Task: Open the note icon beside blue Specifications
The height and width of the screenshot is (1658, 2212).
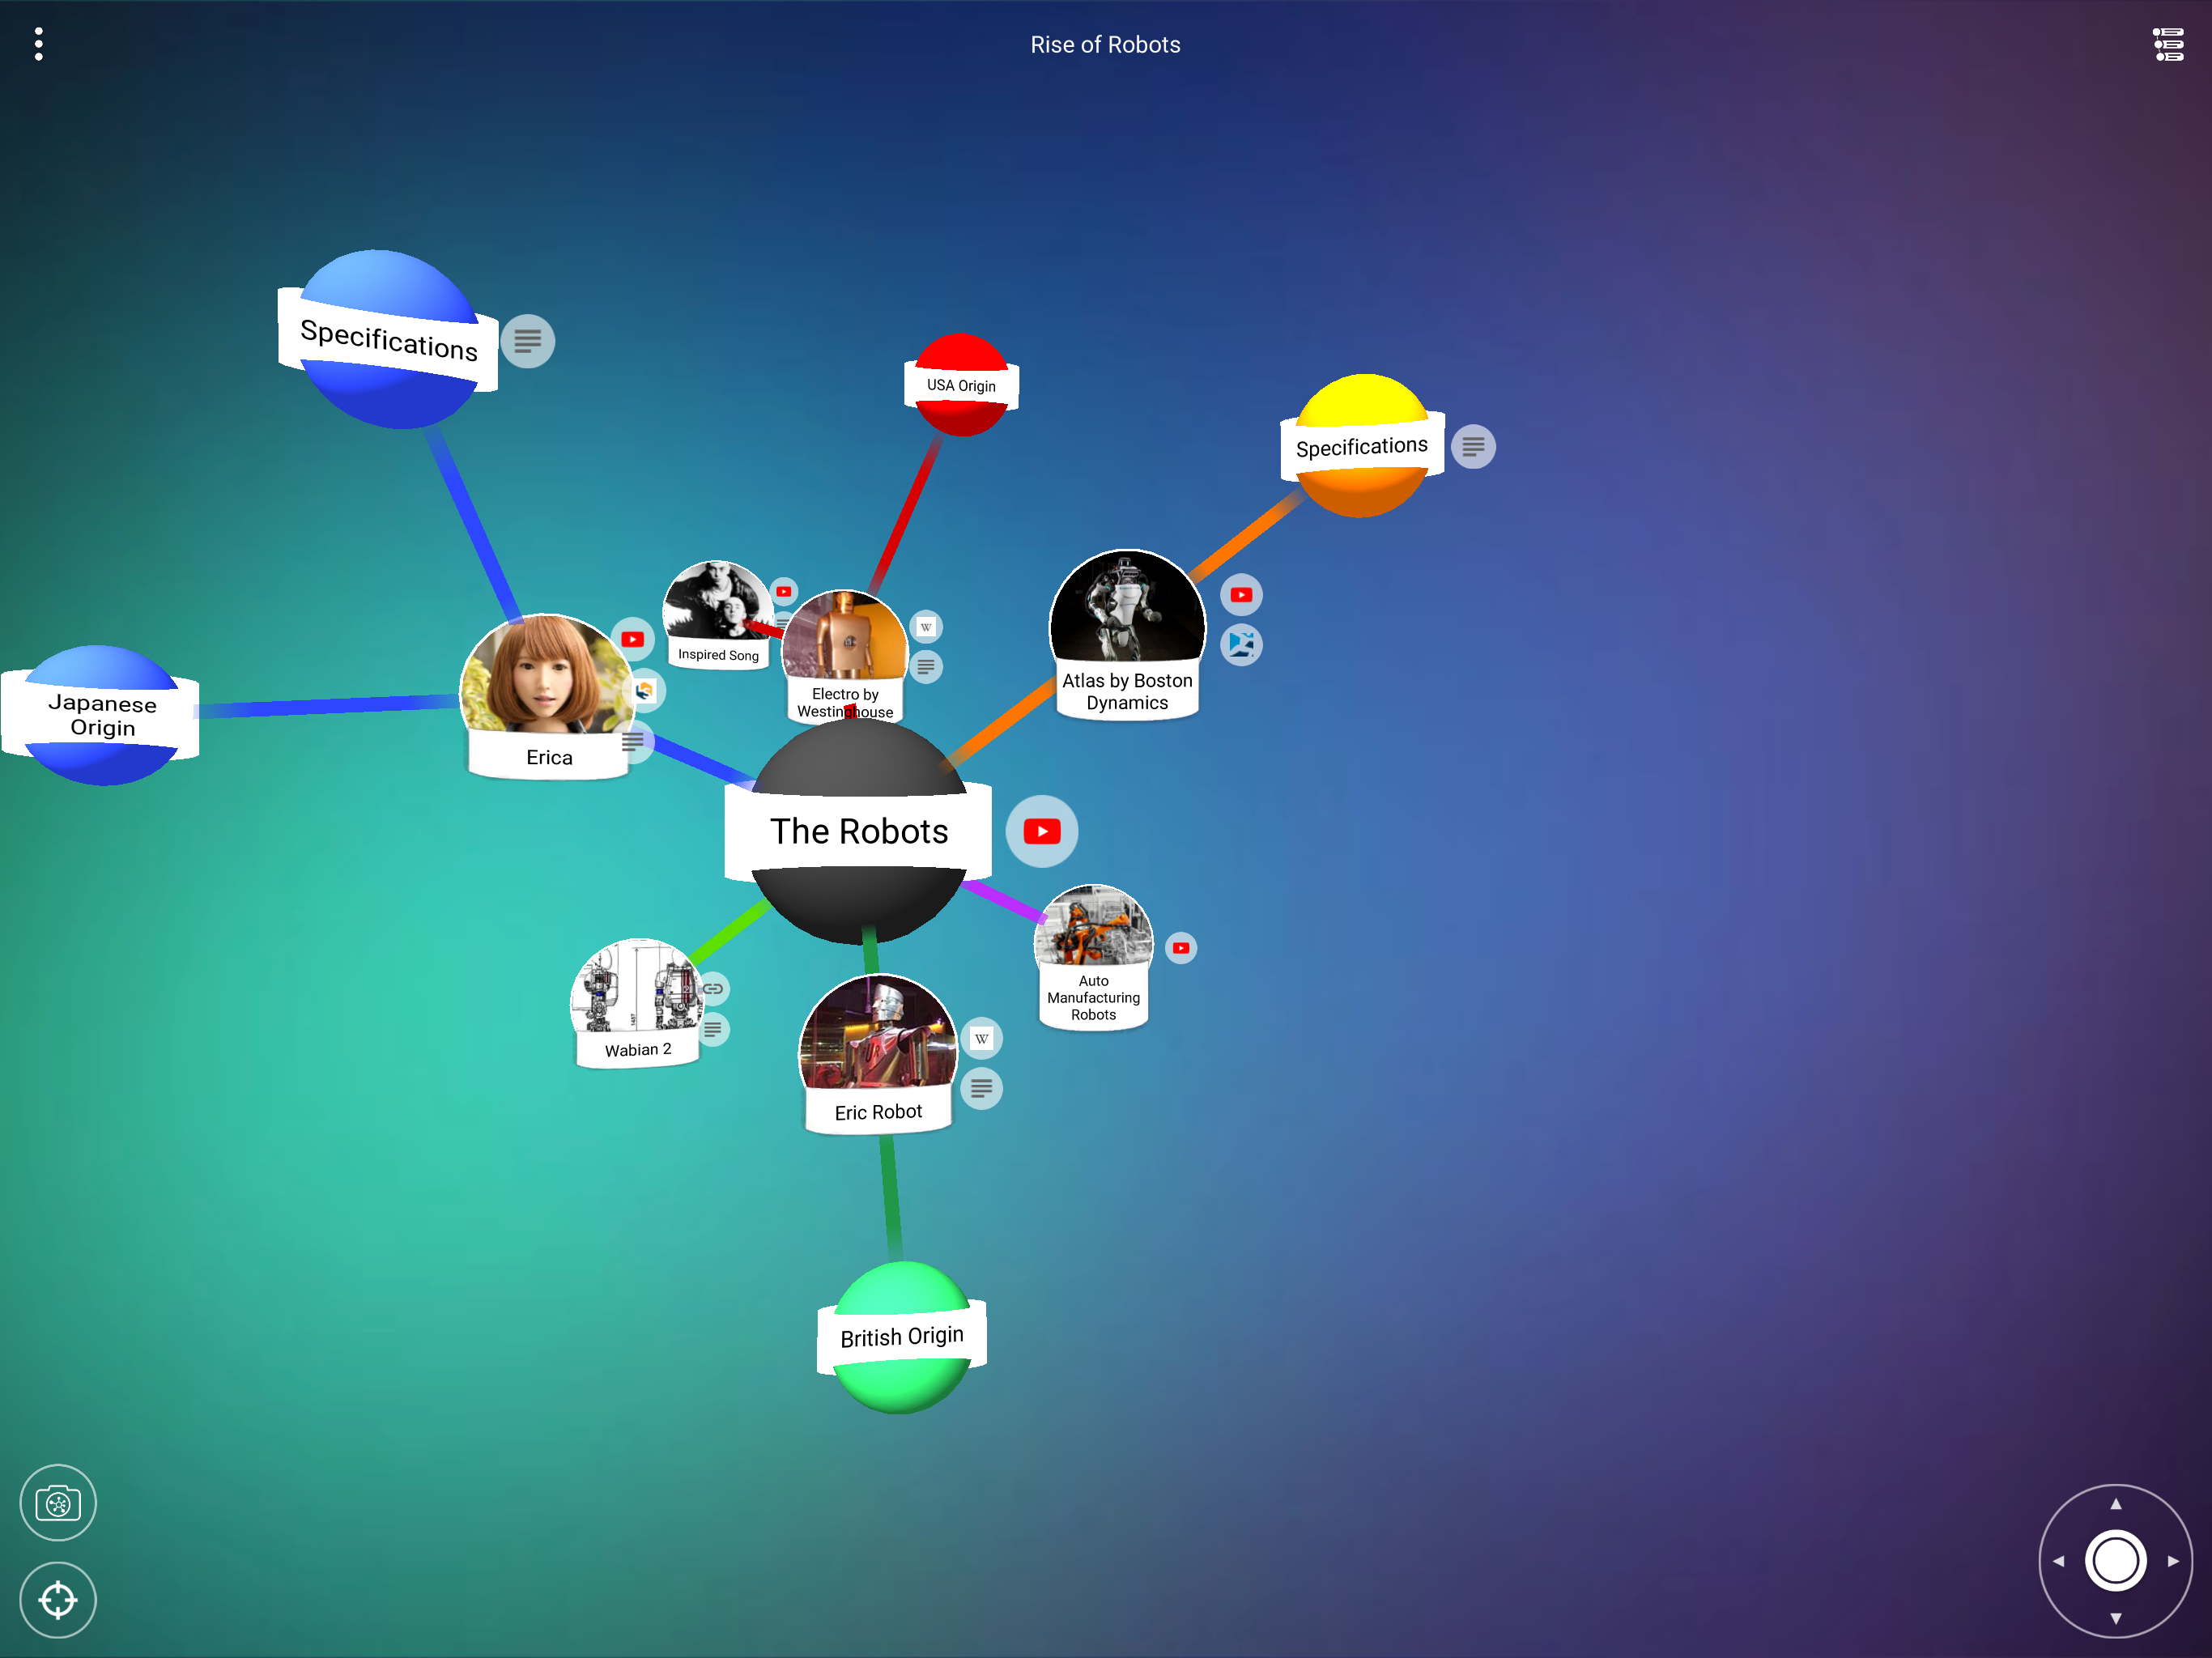Action: click(527, 341)
